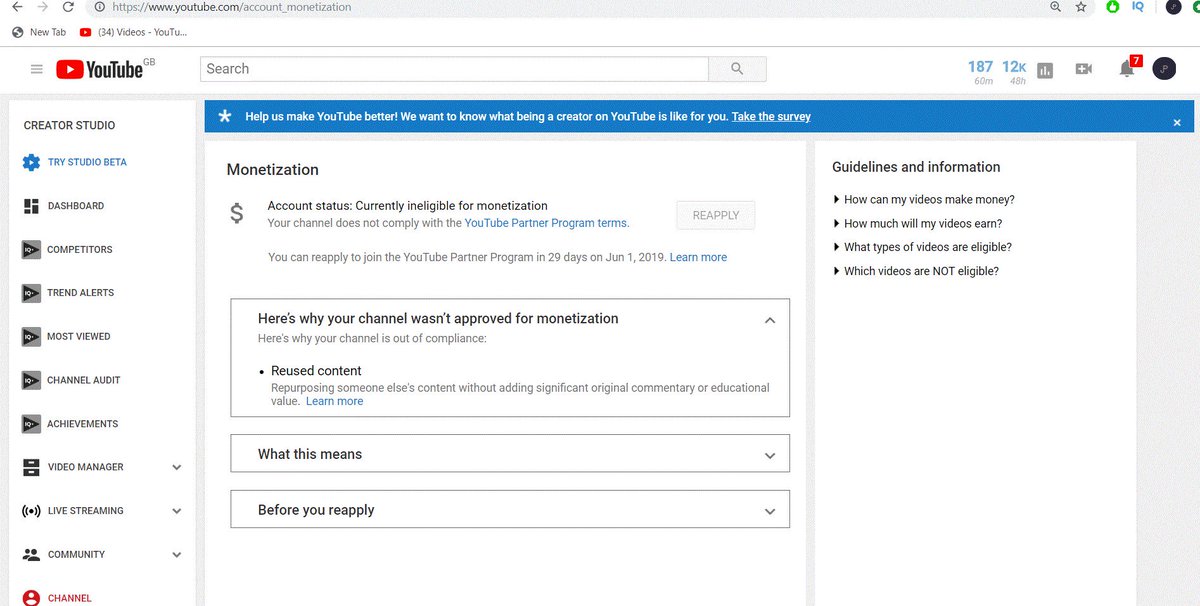This screenshot has height=606, width=1200.
Task: Open the vidIQ IQ browser extension
Action: point(1138,6)
